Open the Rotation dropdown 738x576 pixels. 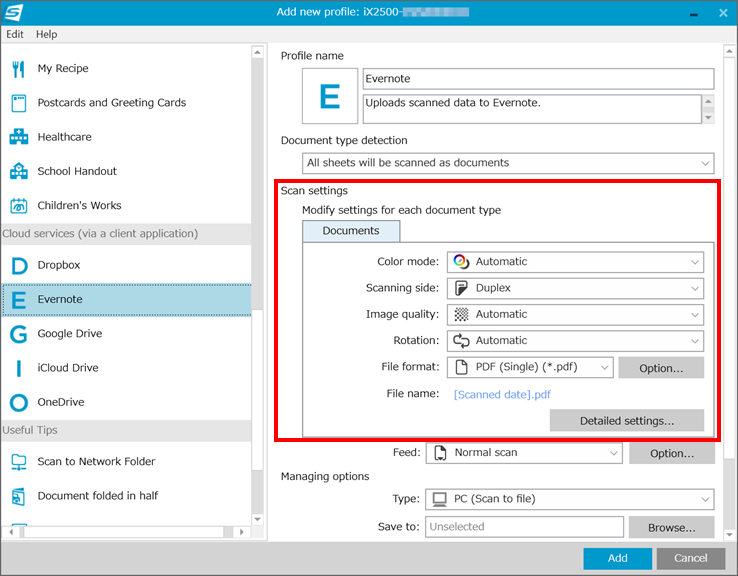[575, 341]
